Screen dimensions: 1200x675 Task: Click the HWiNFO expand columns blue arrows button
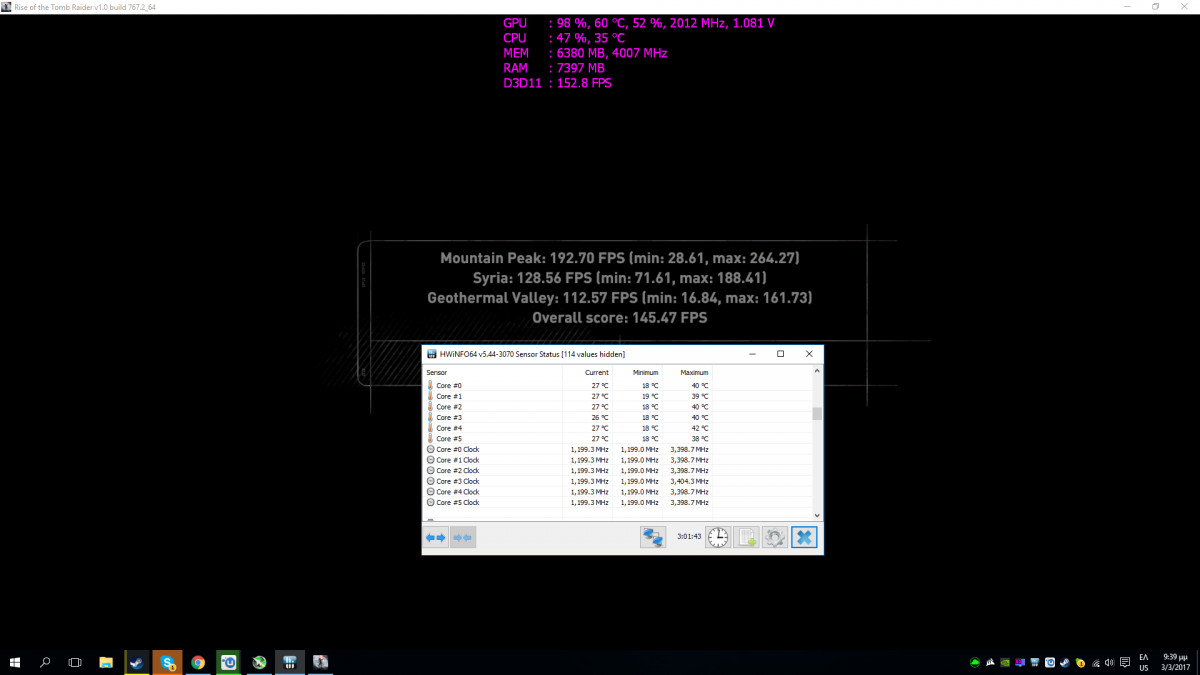click(x=436, y=537)
